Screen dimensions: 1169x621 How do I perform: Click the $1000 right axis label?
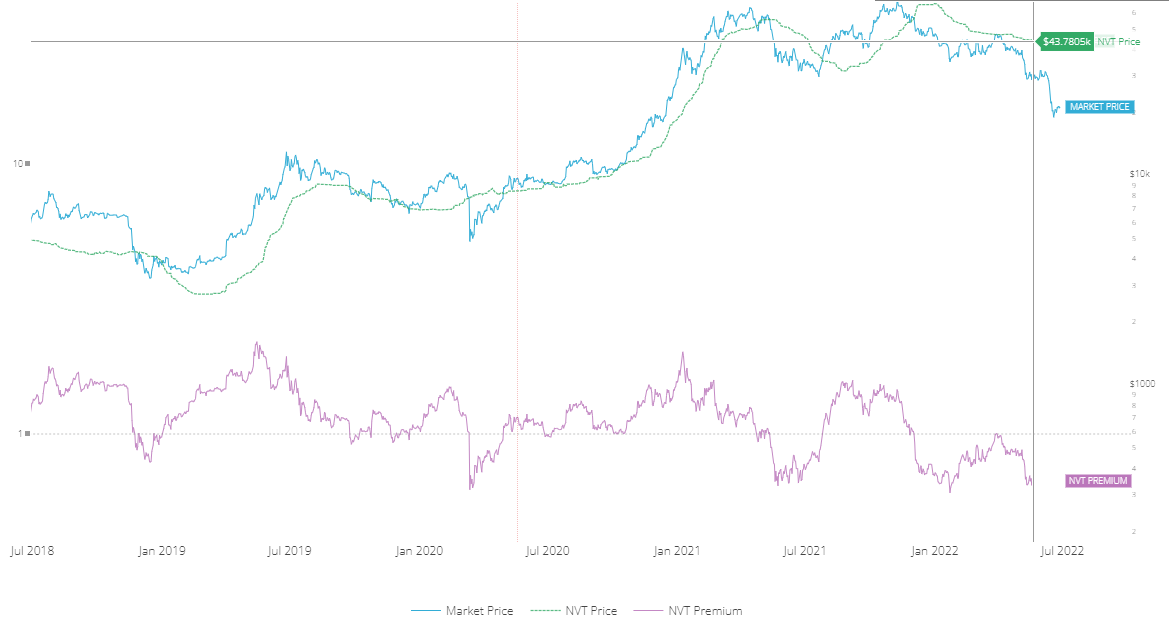[x=1142, y=384]
